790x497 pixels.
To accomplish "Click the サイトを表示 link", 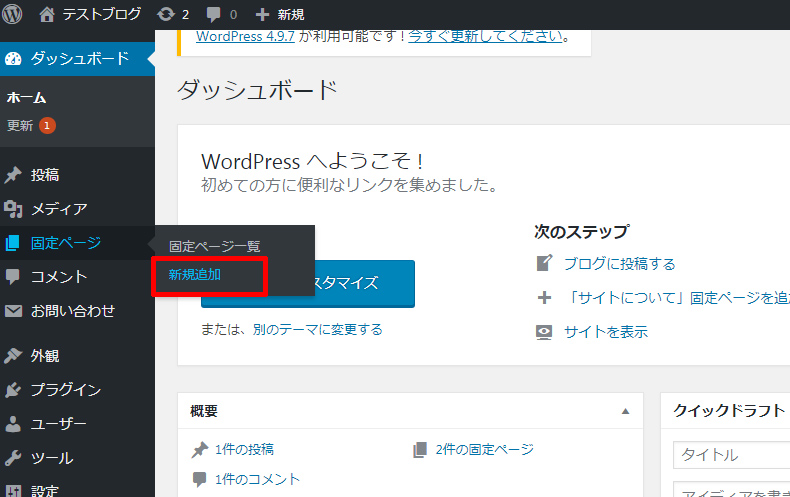I will tap(605, 332).
